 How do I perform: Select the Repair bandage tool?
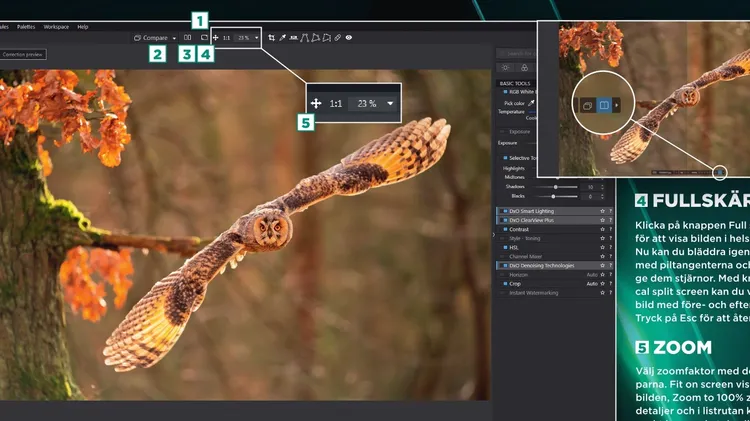click(338, 37)
